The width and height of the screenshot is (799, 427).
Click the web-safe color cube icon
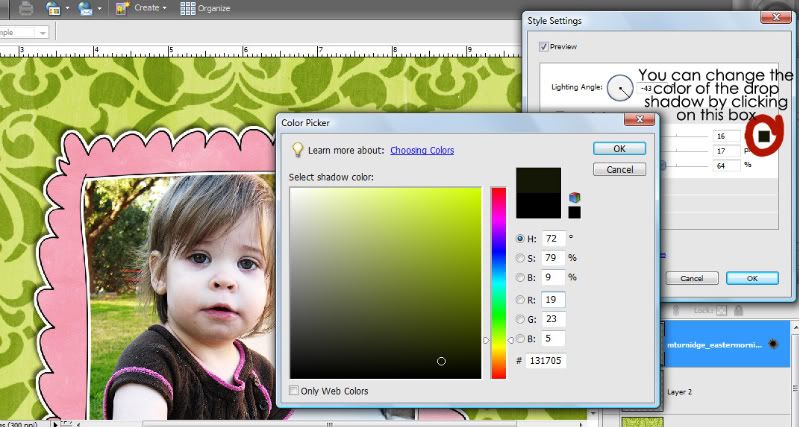coord(574,197)
